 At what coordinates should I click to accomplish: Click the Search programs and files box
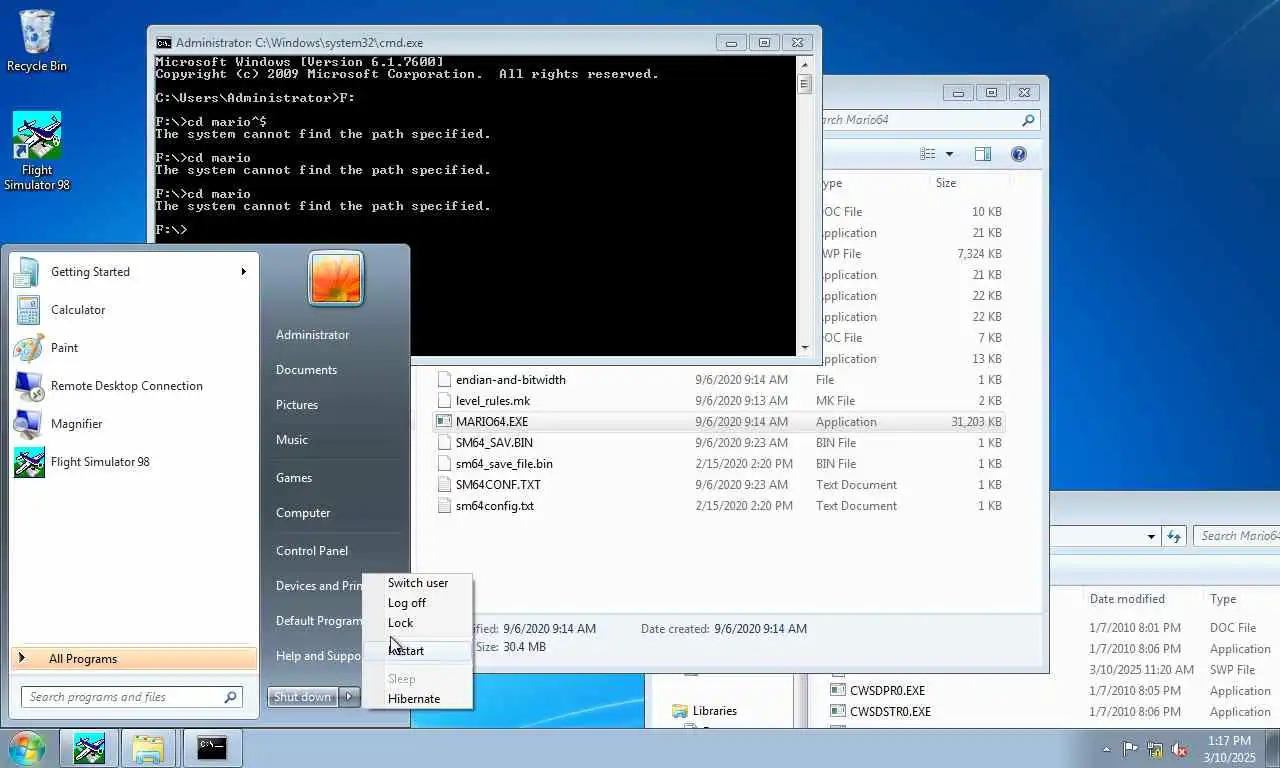point(131,697)
